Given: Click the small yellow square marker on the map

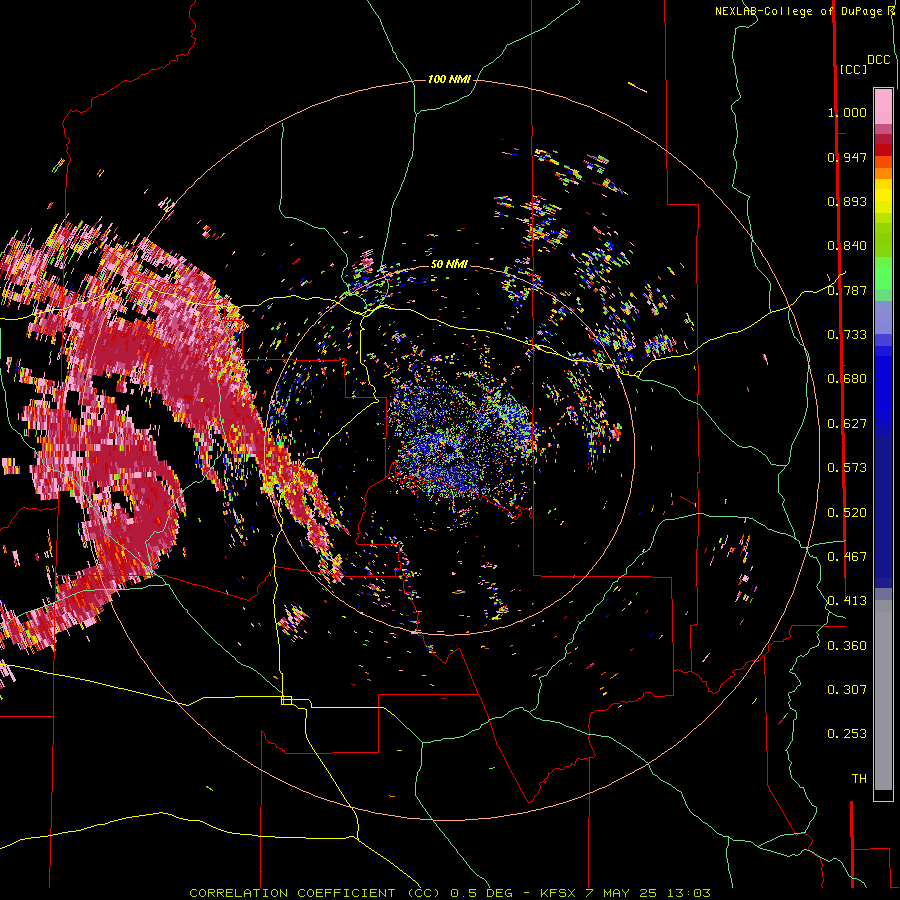Looking at the screenshot, I should pos(286,700).
